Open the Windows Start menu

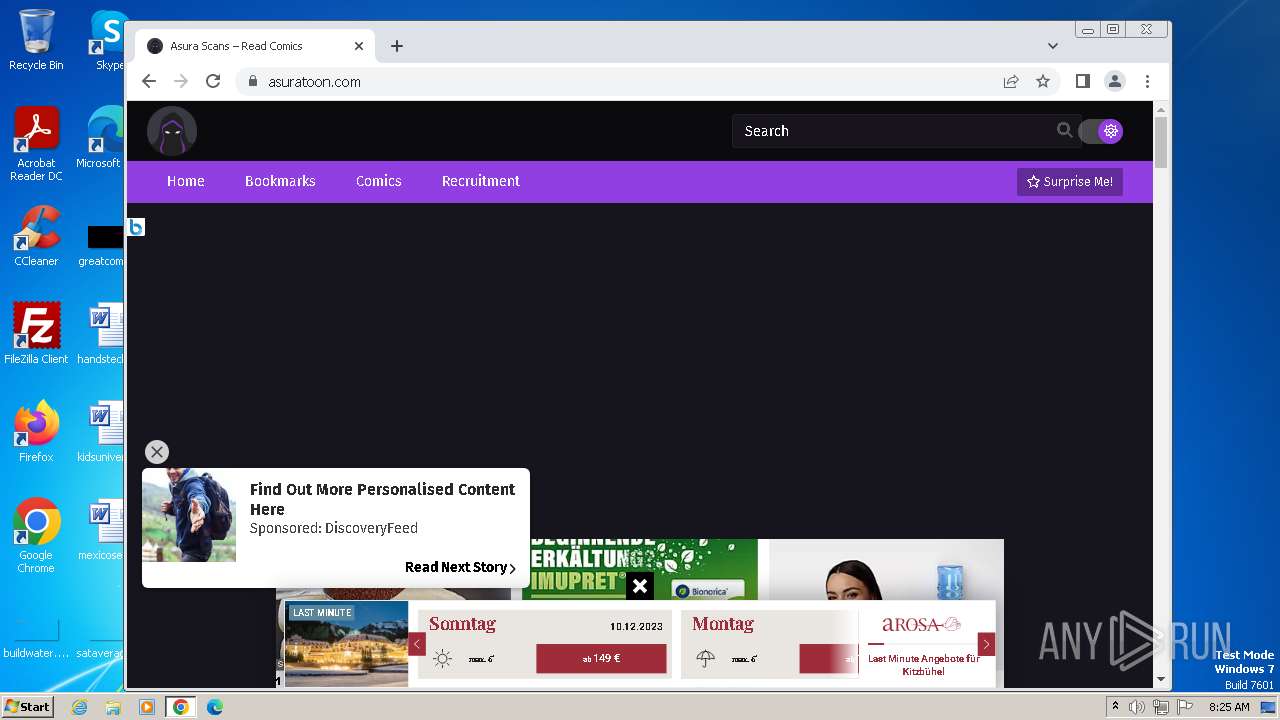27,707
